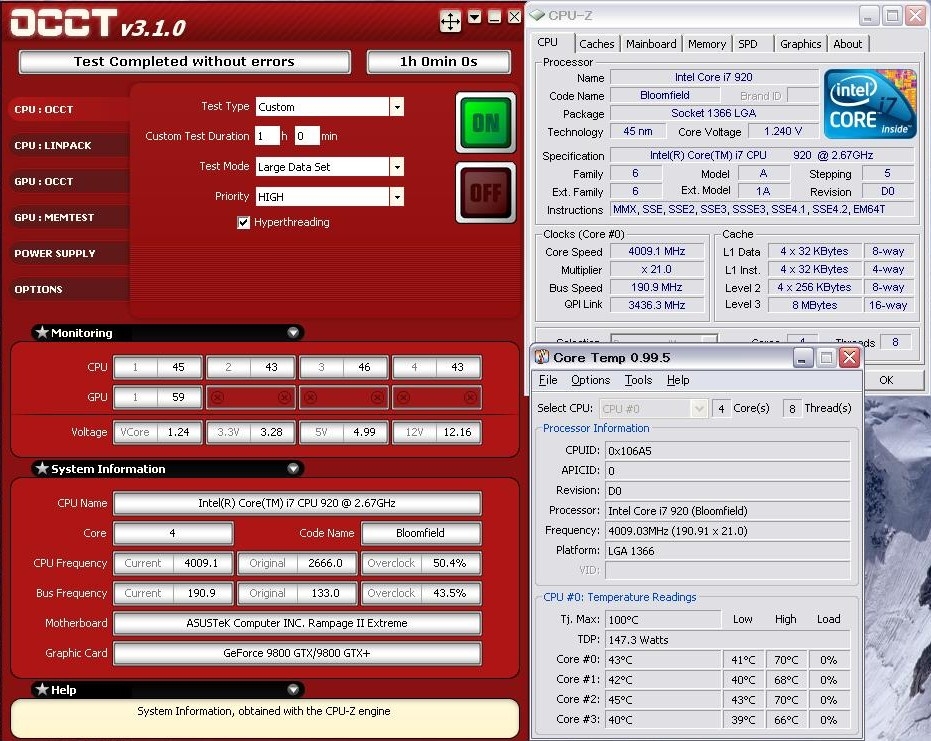The width and height of the screenshot is (931, 741).
Task: Click the CPUID 0x106A5 field
Action: pyautogui.click(x=727, y=451)
